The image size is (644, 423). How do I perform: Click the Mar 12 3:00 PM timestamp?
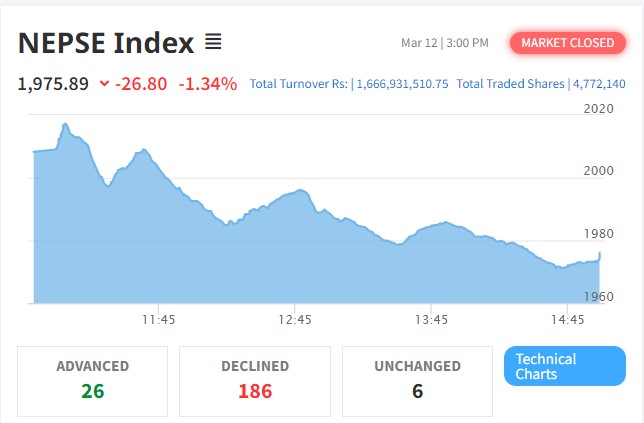click(x=444, y=43)
